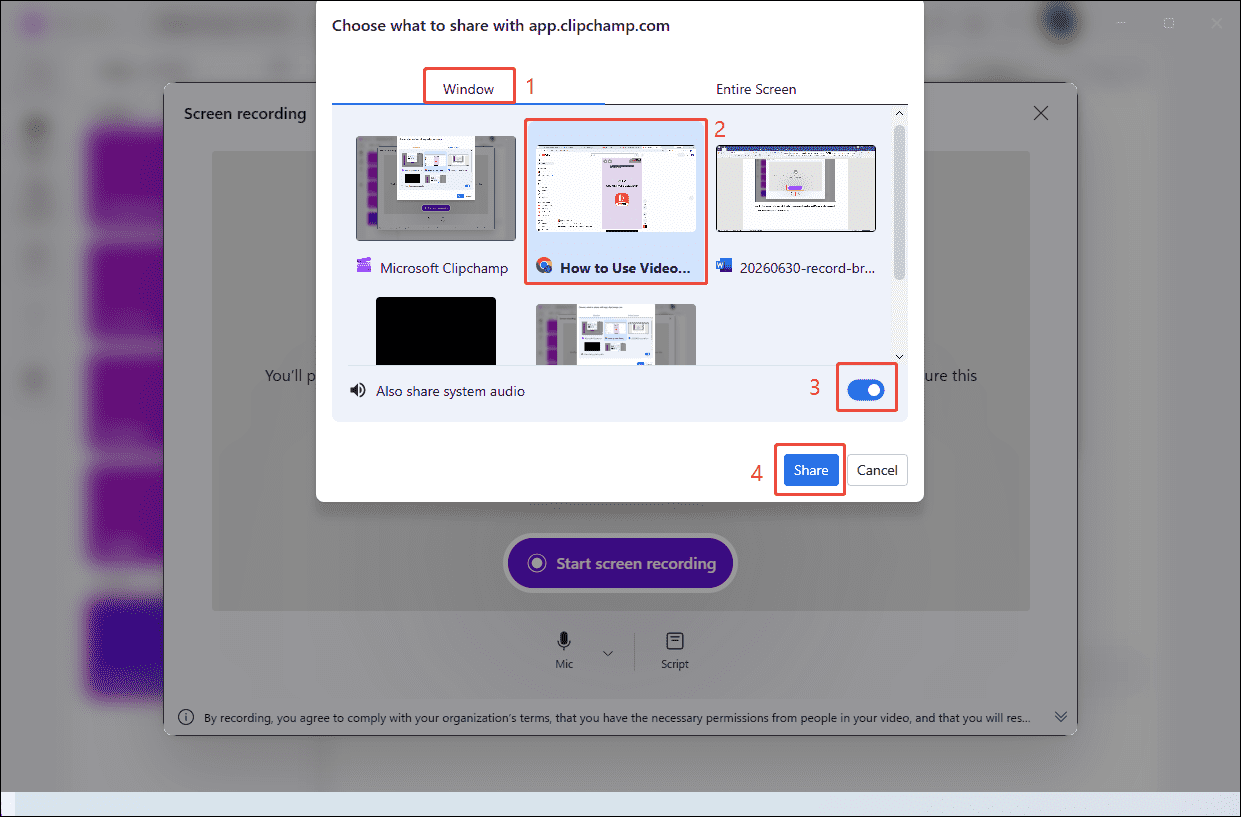Click the Word icon beside 20260630-record
1241x817 pixels.
coord(724,267)
